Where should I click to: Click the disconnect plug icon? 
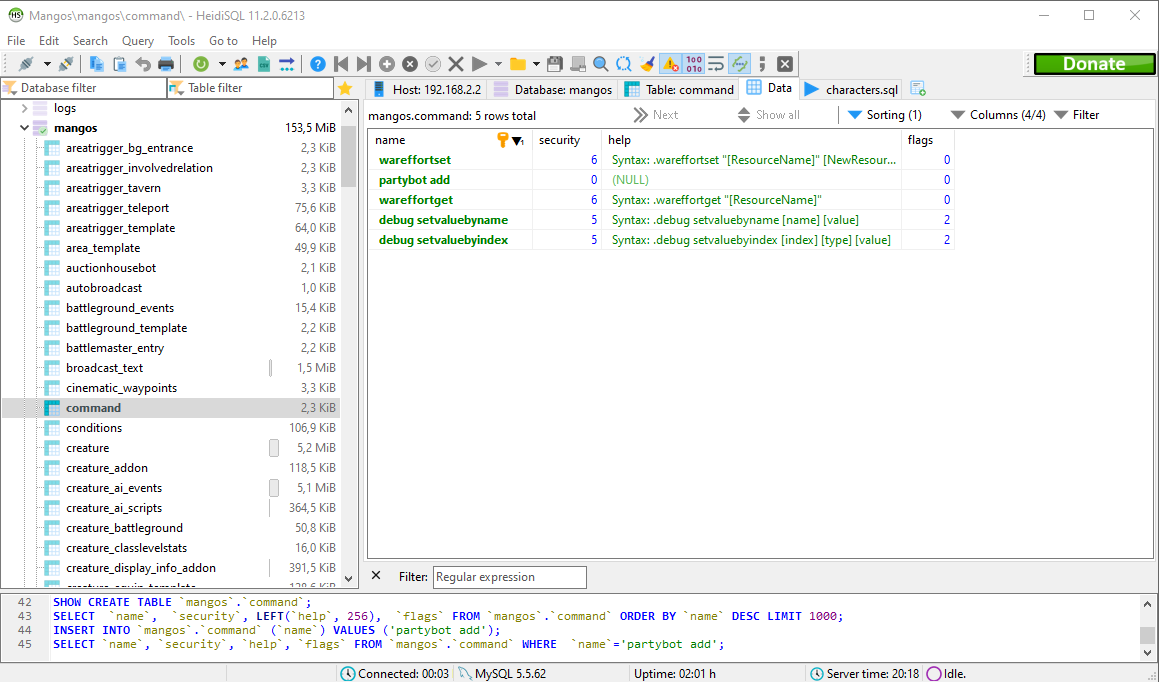pos(66,64)
